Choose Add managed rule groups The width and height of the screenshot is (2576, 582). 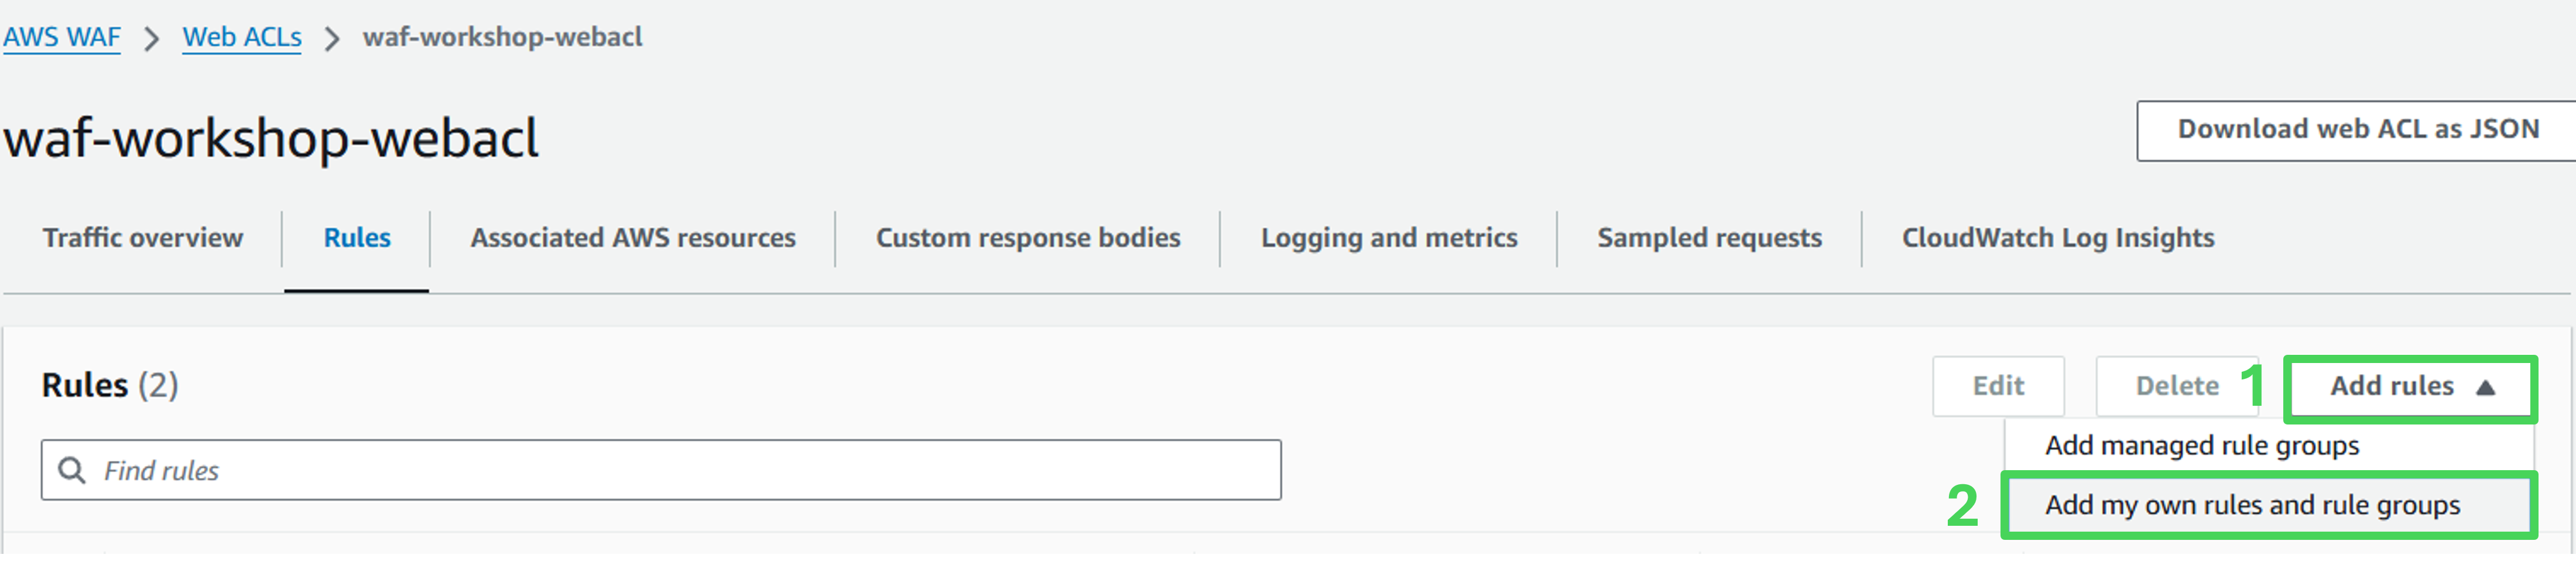pos(2201,446)
